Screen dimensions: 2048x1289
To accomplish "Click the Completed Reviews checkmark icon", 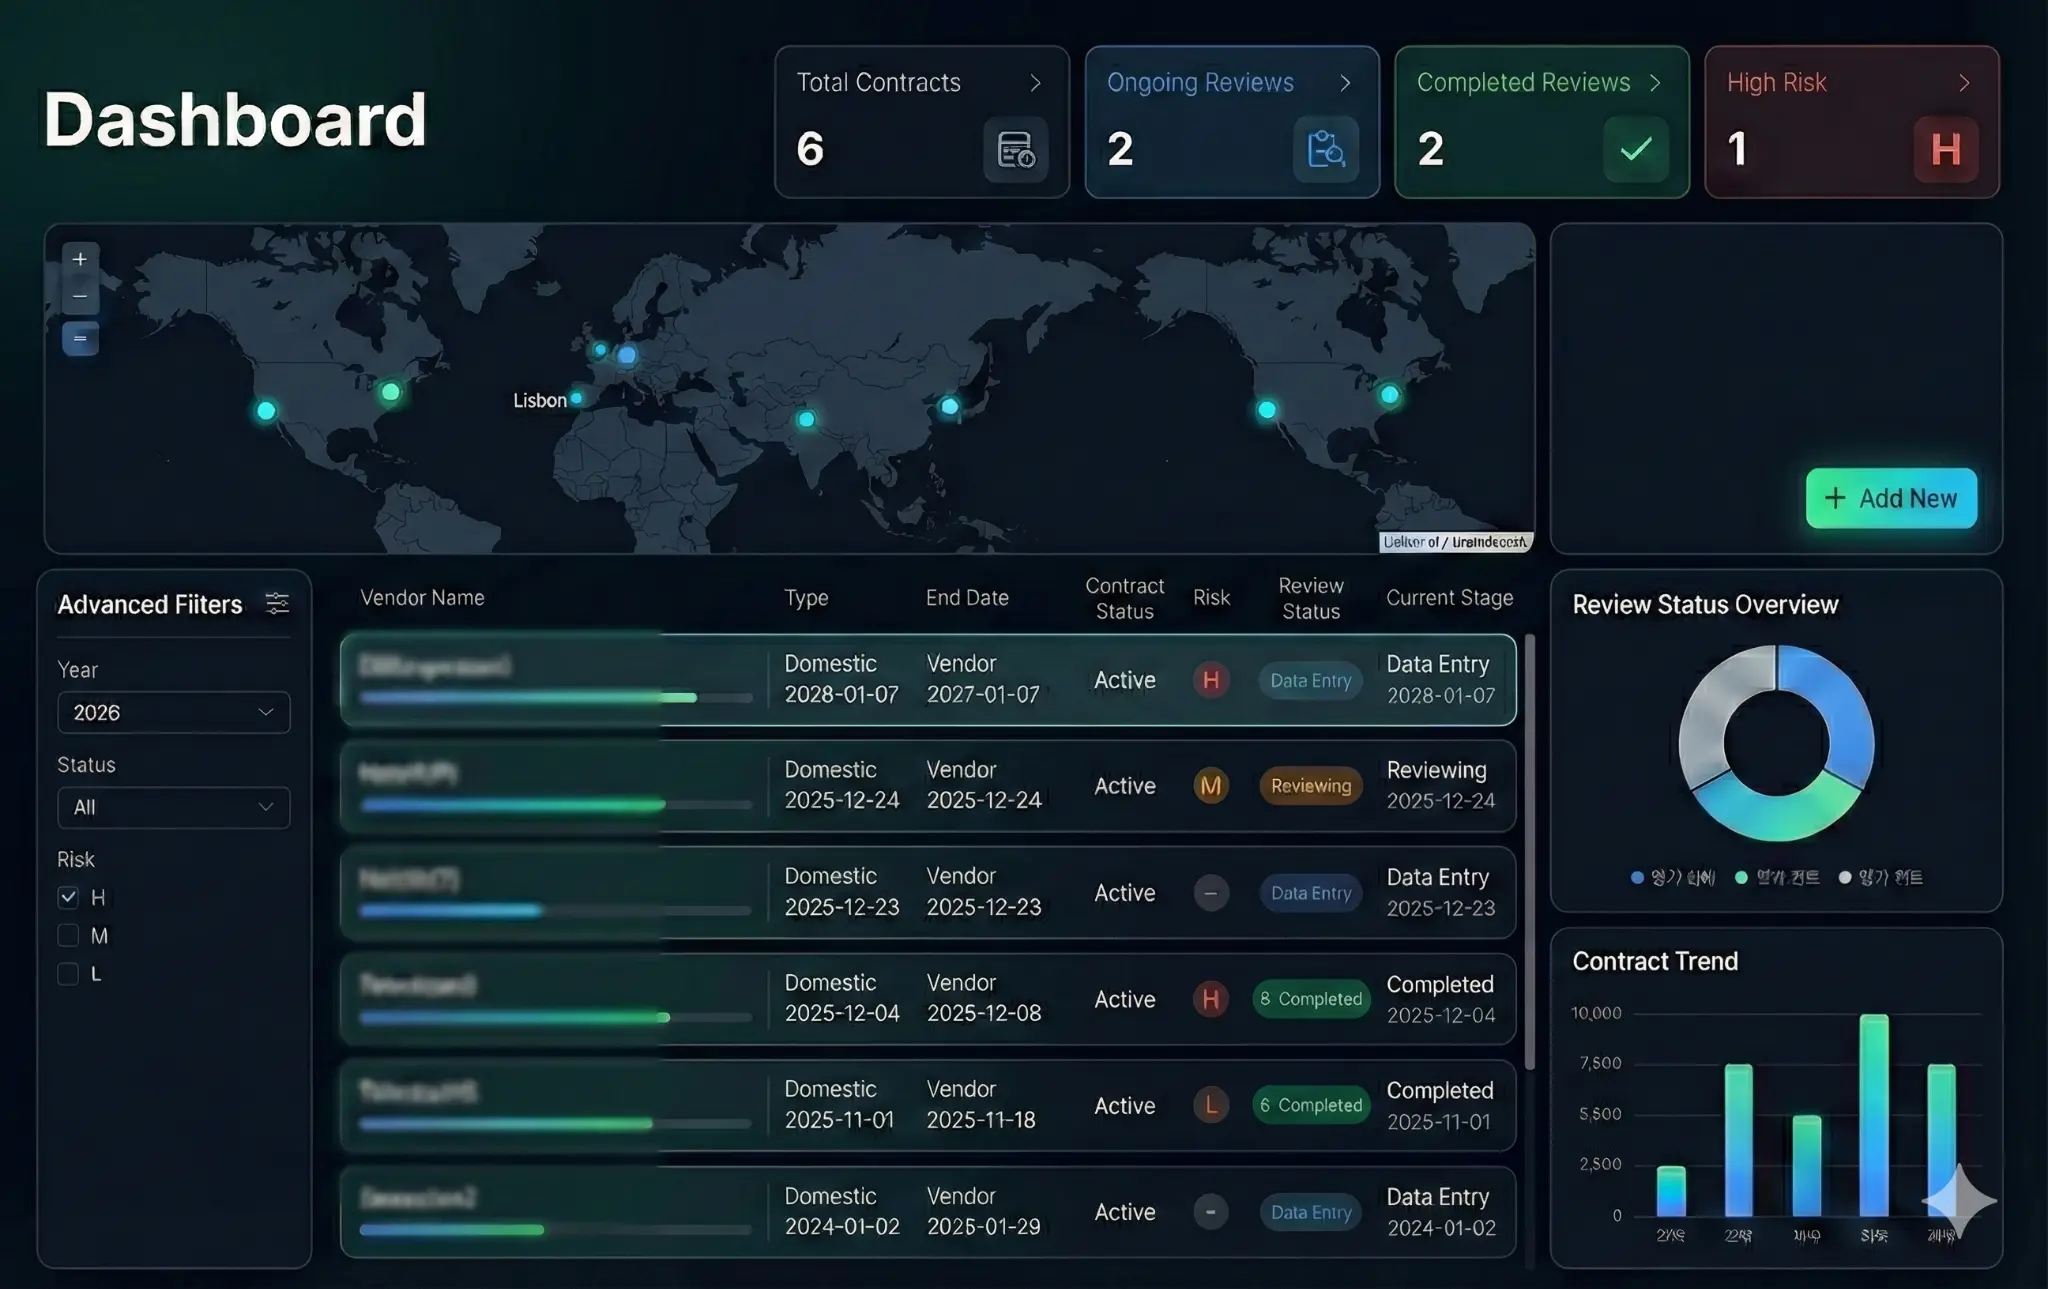I will [1635, 150].
